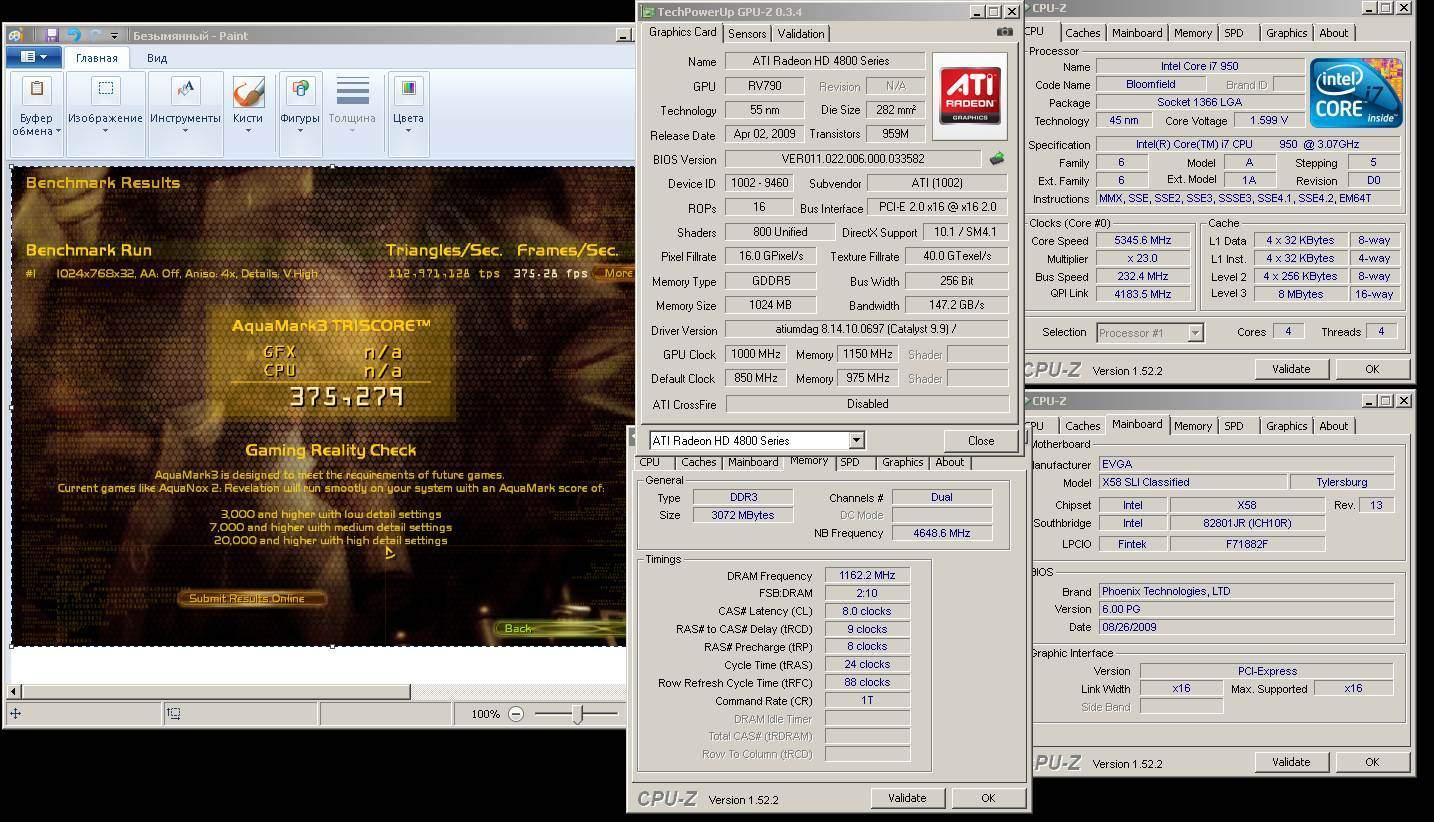1434x822 pixels.
Task: Click the Core Speed 5345.6 MHz value
Action: click(1141, 241)
